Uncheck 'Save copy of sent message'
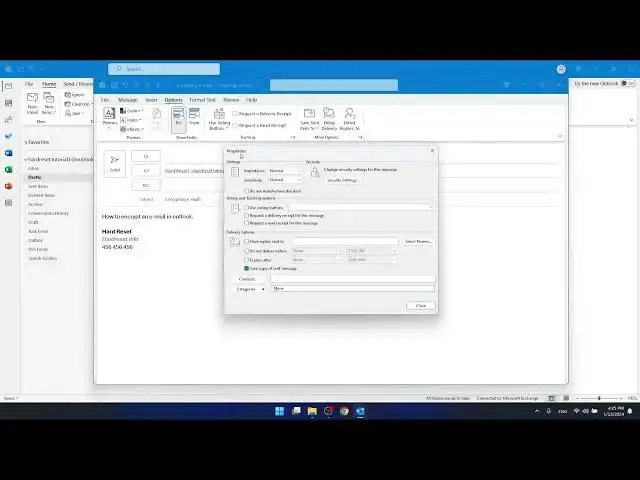The image size is (640, 480). (x=246, y=269)
